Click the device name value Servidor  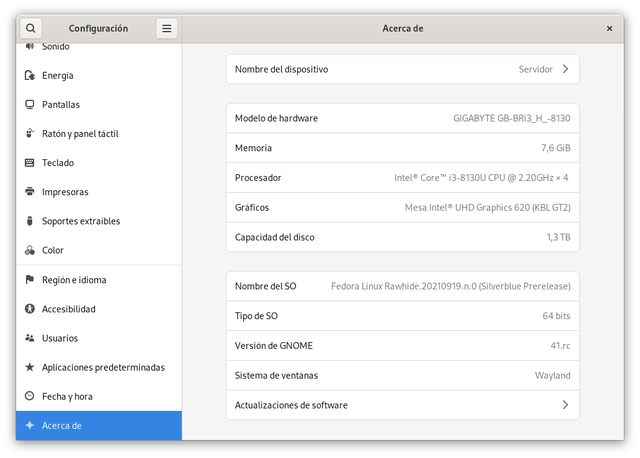[536, 69]
